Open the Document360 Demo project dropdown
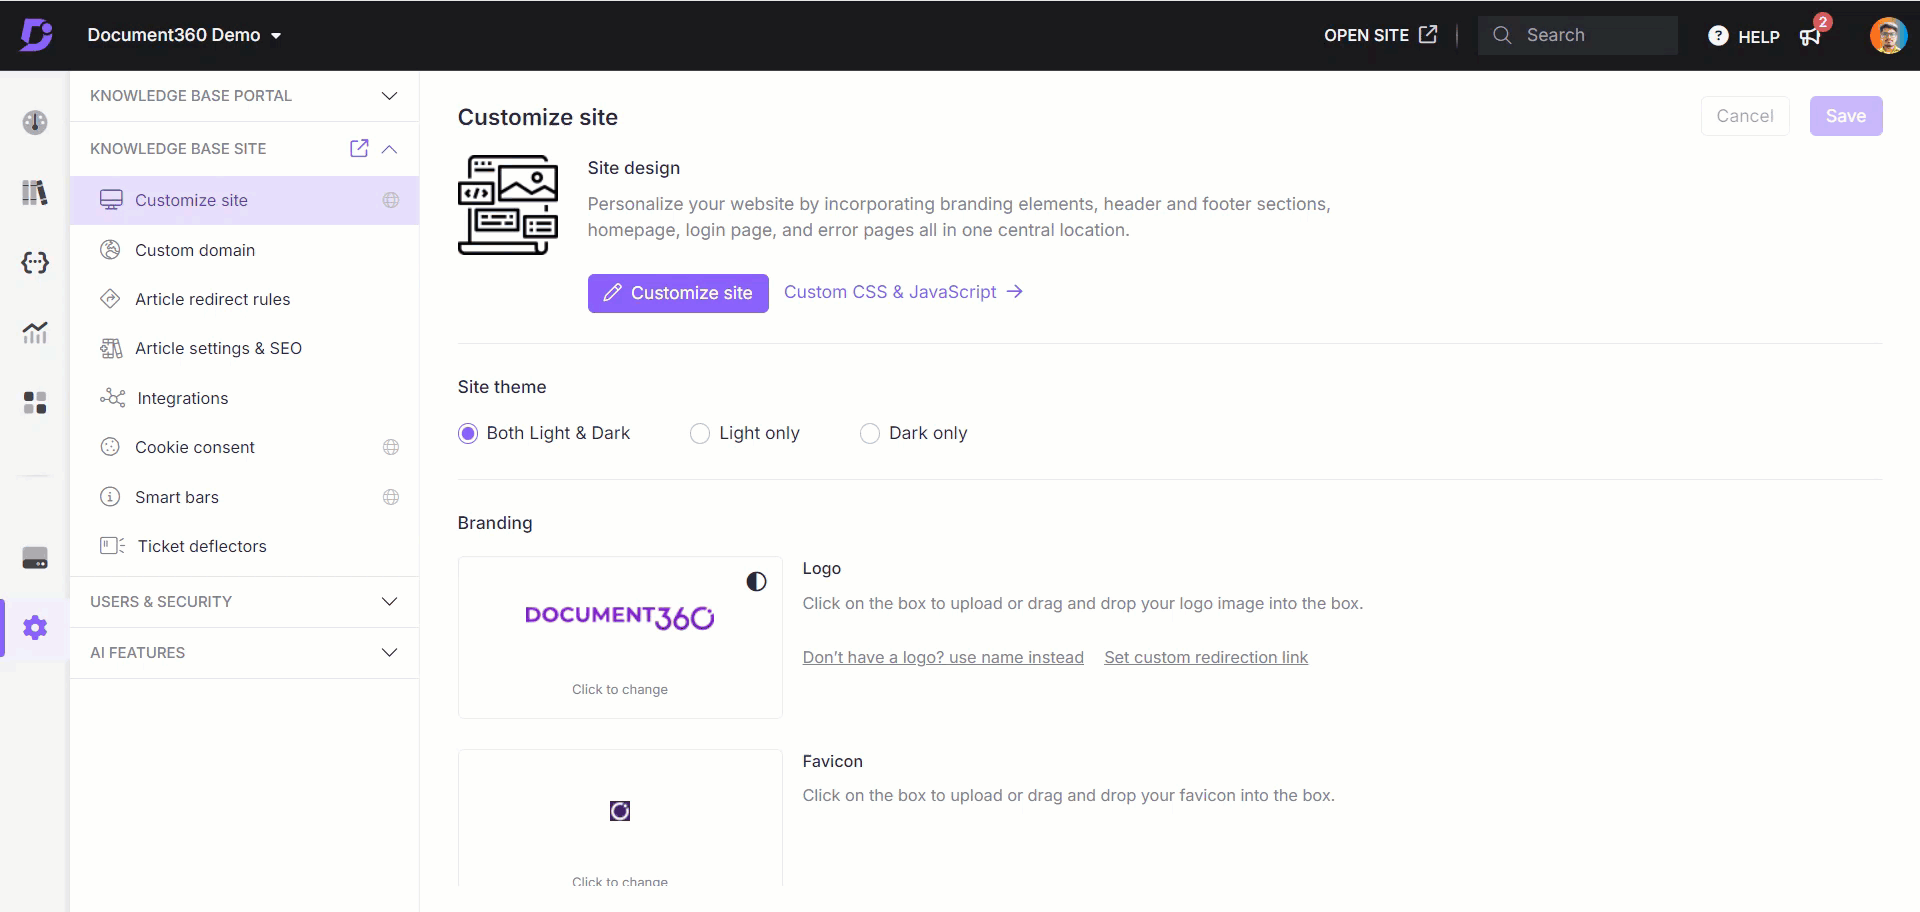This screenshot has height=912, width=1920. (x=184, y=35)
